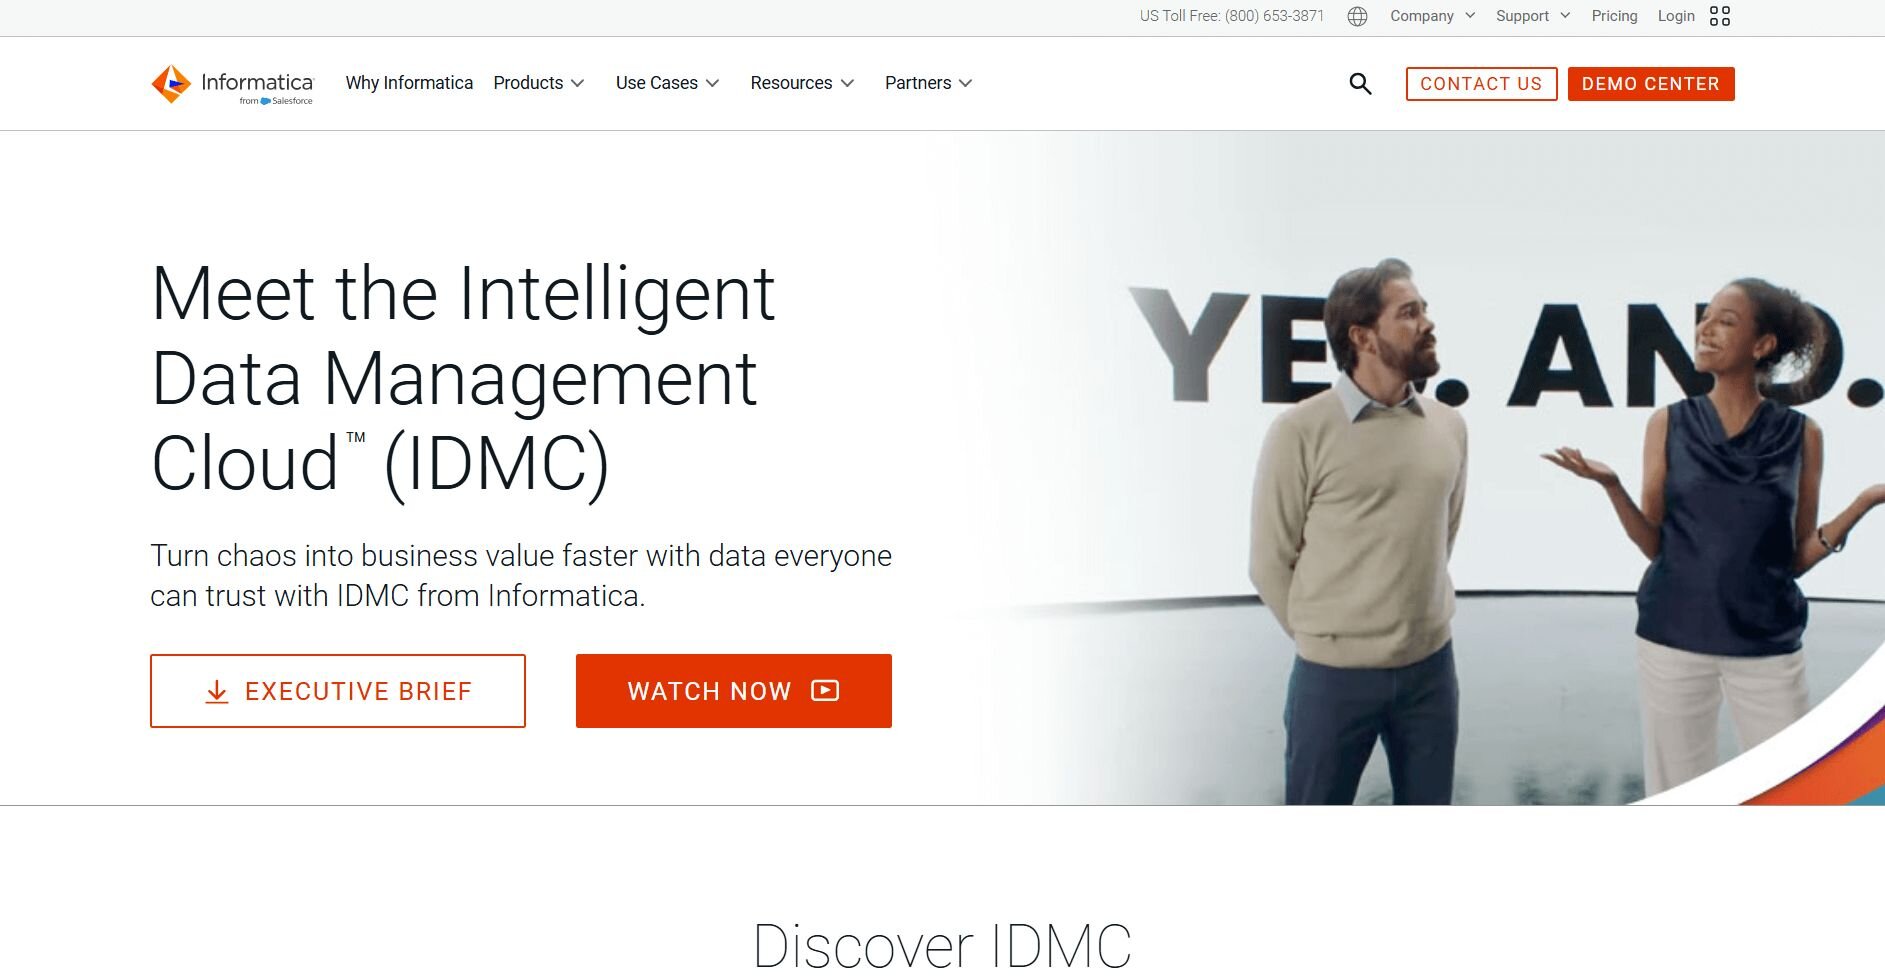
Task: Click the Watch Now button
Action: [734, 691]
